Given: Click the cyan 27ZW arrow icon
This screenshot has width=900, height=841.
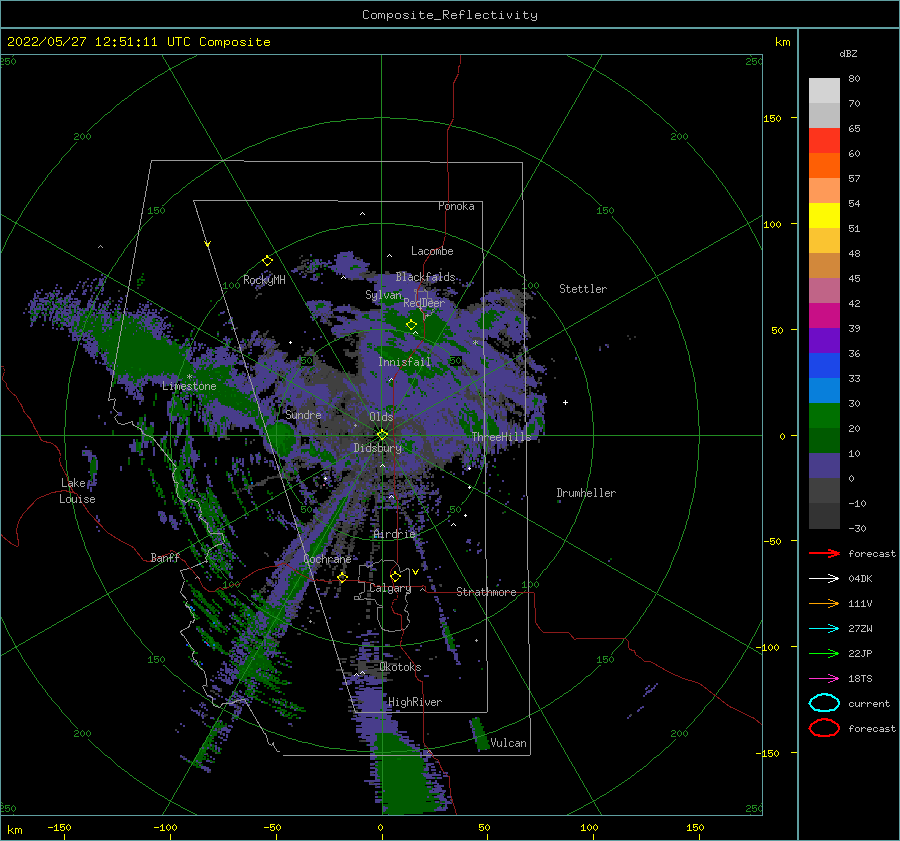Looking at the screenshot, I should (824, 629).
